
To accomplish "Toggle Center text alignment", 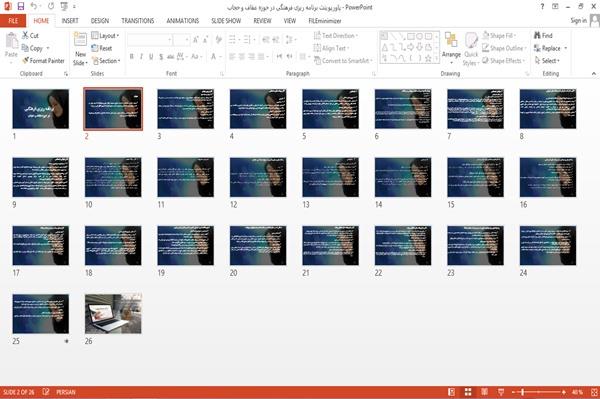I will (241, 57).
